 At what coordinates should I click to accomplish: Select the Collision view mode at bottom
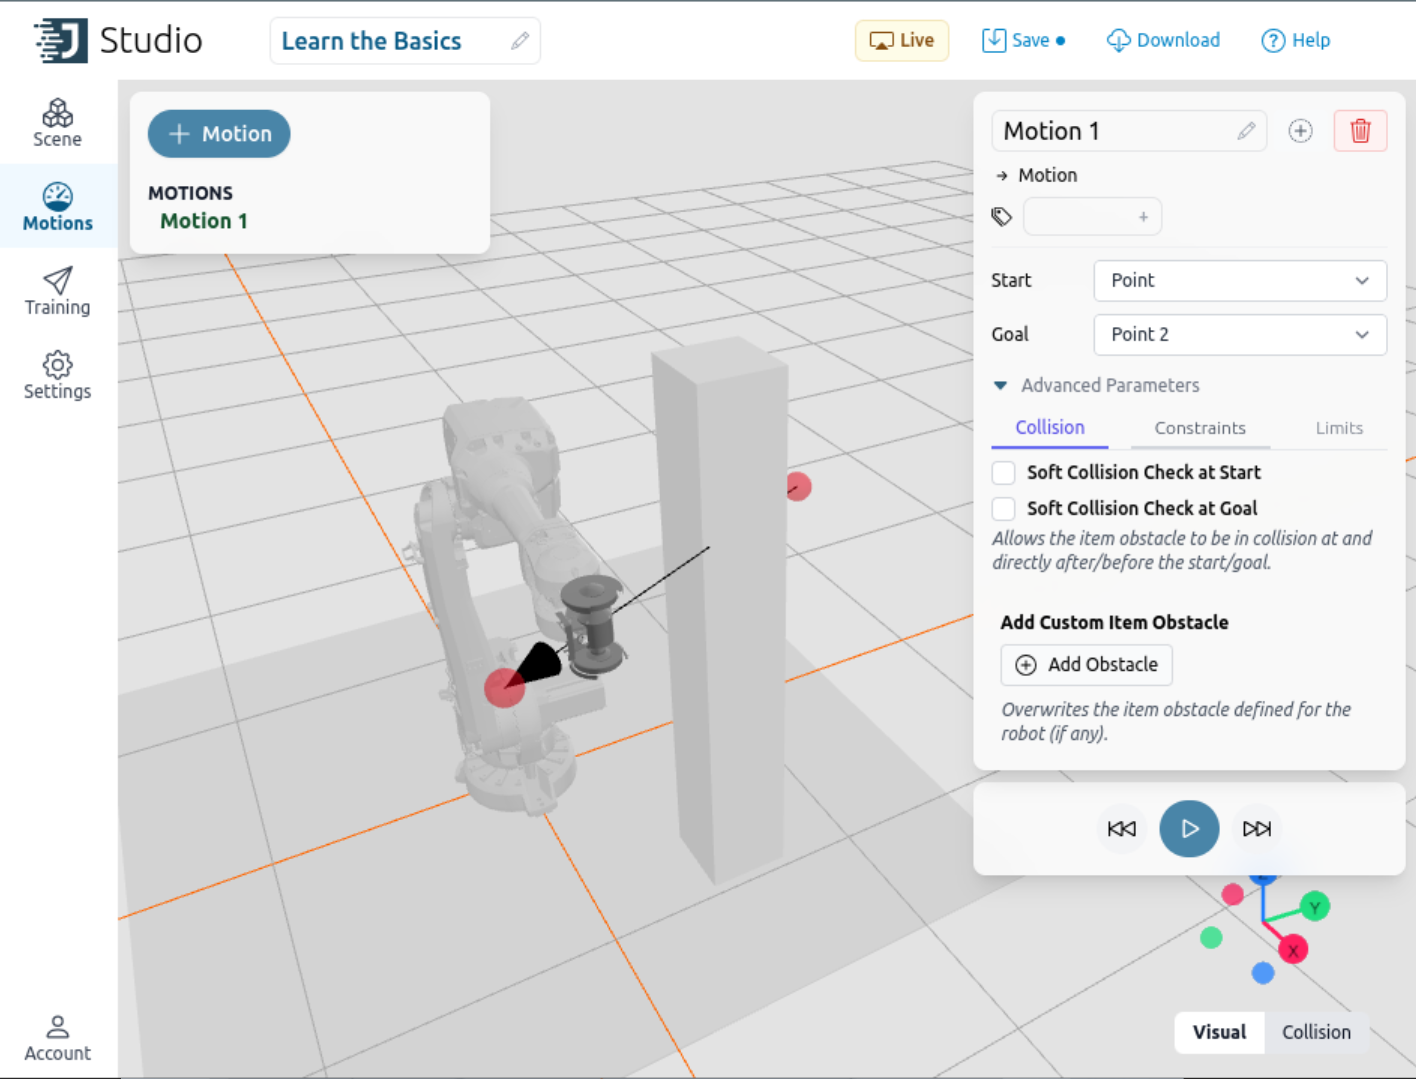pyautogui.click(x=1316, y=1032)
